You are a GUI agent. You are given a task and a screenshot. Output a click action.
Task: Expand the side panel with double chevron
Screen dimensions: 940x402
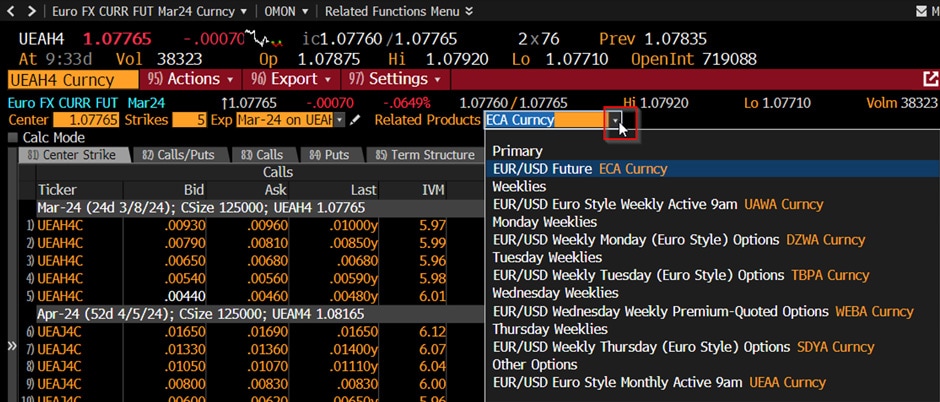click(x=12, y=346)
